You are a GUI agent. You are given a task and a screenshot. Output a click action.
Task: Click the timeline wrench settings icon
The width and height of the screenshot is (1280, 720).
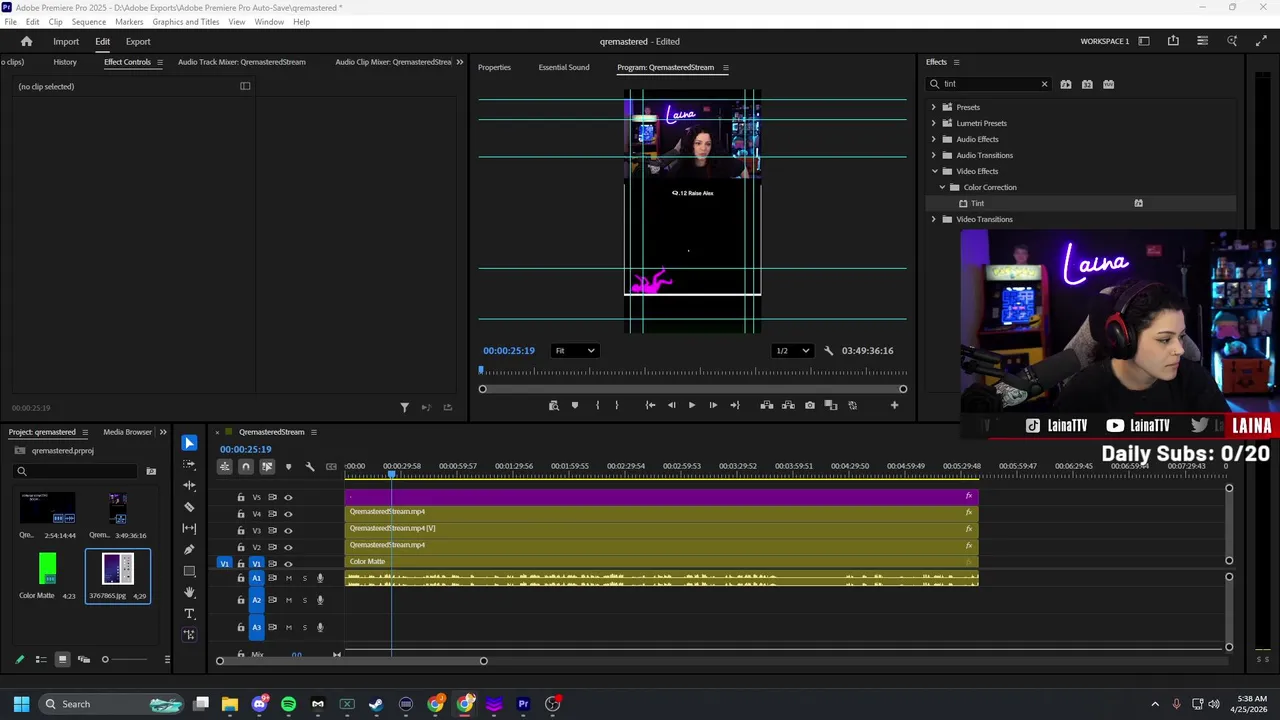click(x=309, y=466)
